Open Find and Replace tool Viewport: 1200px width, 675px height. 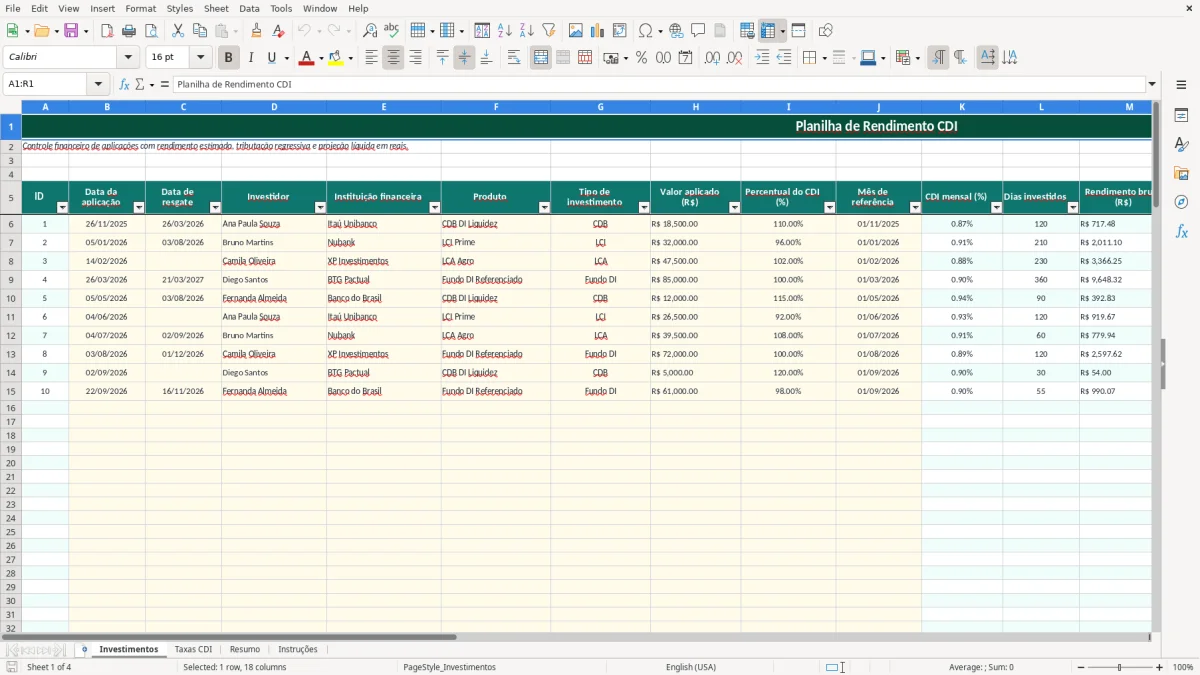click(x=370, y=31)
